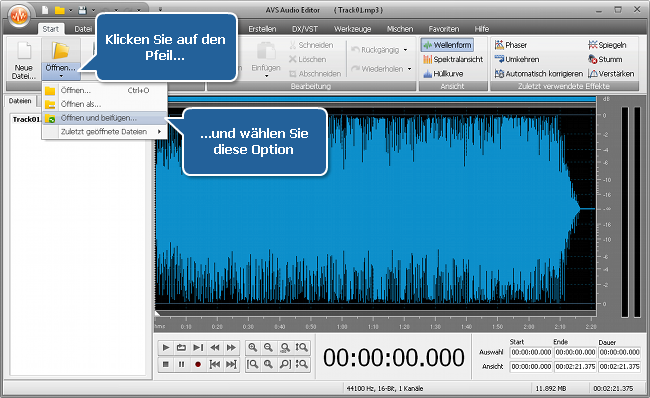Click the zoom full view magnifier
Viewport: 650px width, 398px height.
click(x=285, y=347)
